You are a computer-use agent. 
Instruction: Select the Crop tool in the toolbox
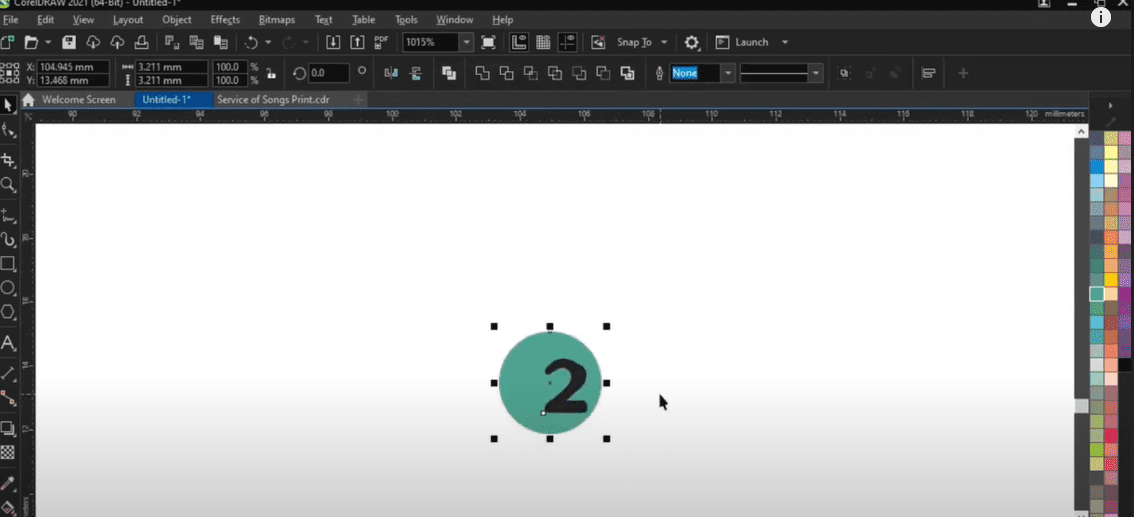point(9,160)
